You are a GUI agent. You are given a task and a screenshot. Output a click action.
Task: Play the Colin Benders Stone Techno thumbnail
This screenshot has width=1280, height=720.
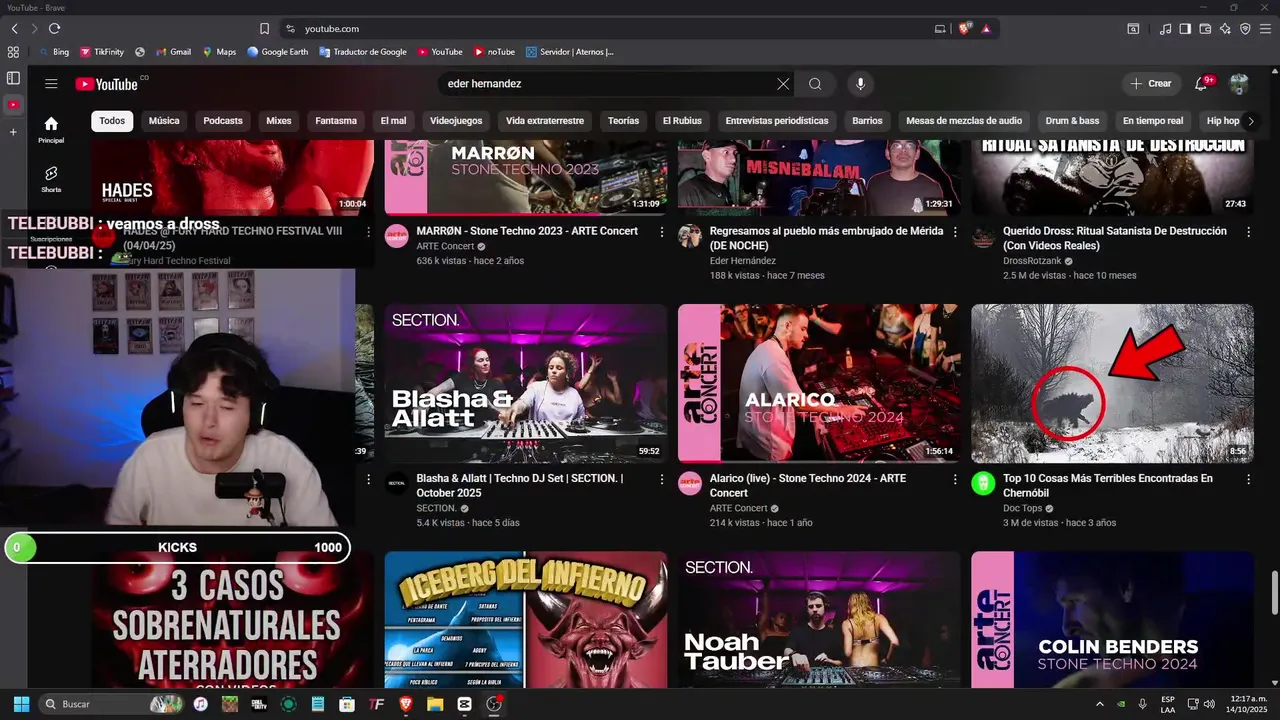pos(1112,620)
